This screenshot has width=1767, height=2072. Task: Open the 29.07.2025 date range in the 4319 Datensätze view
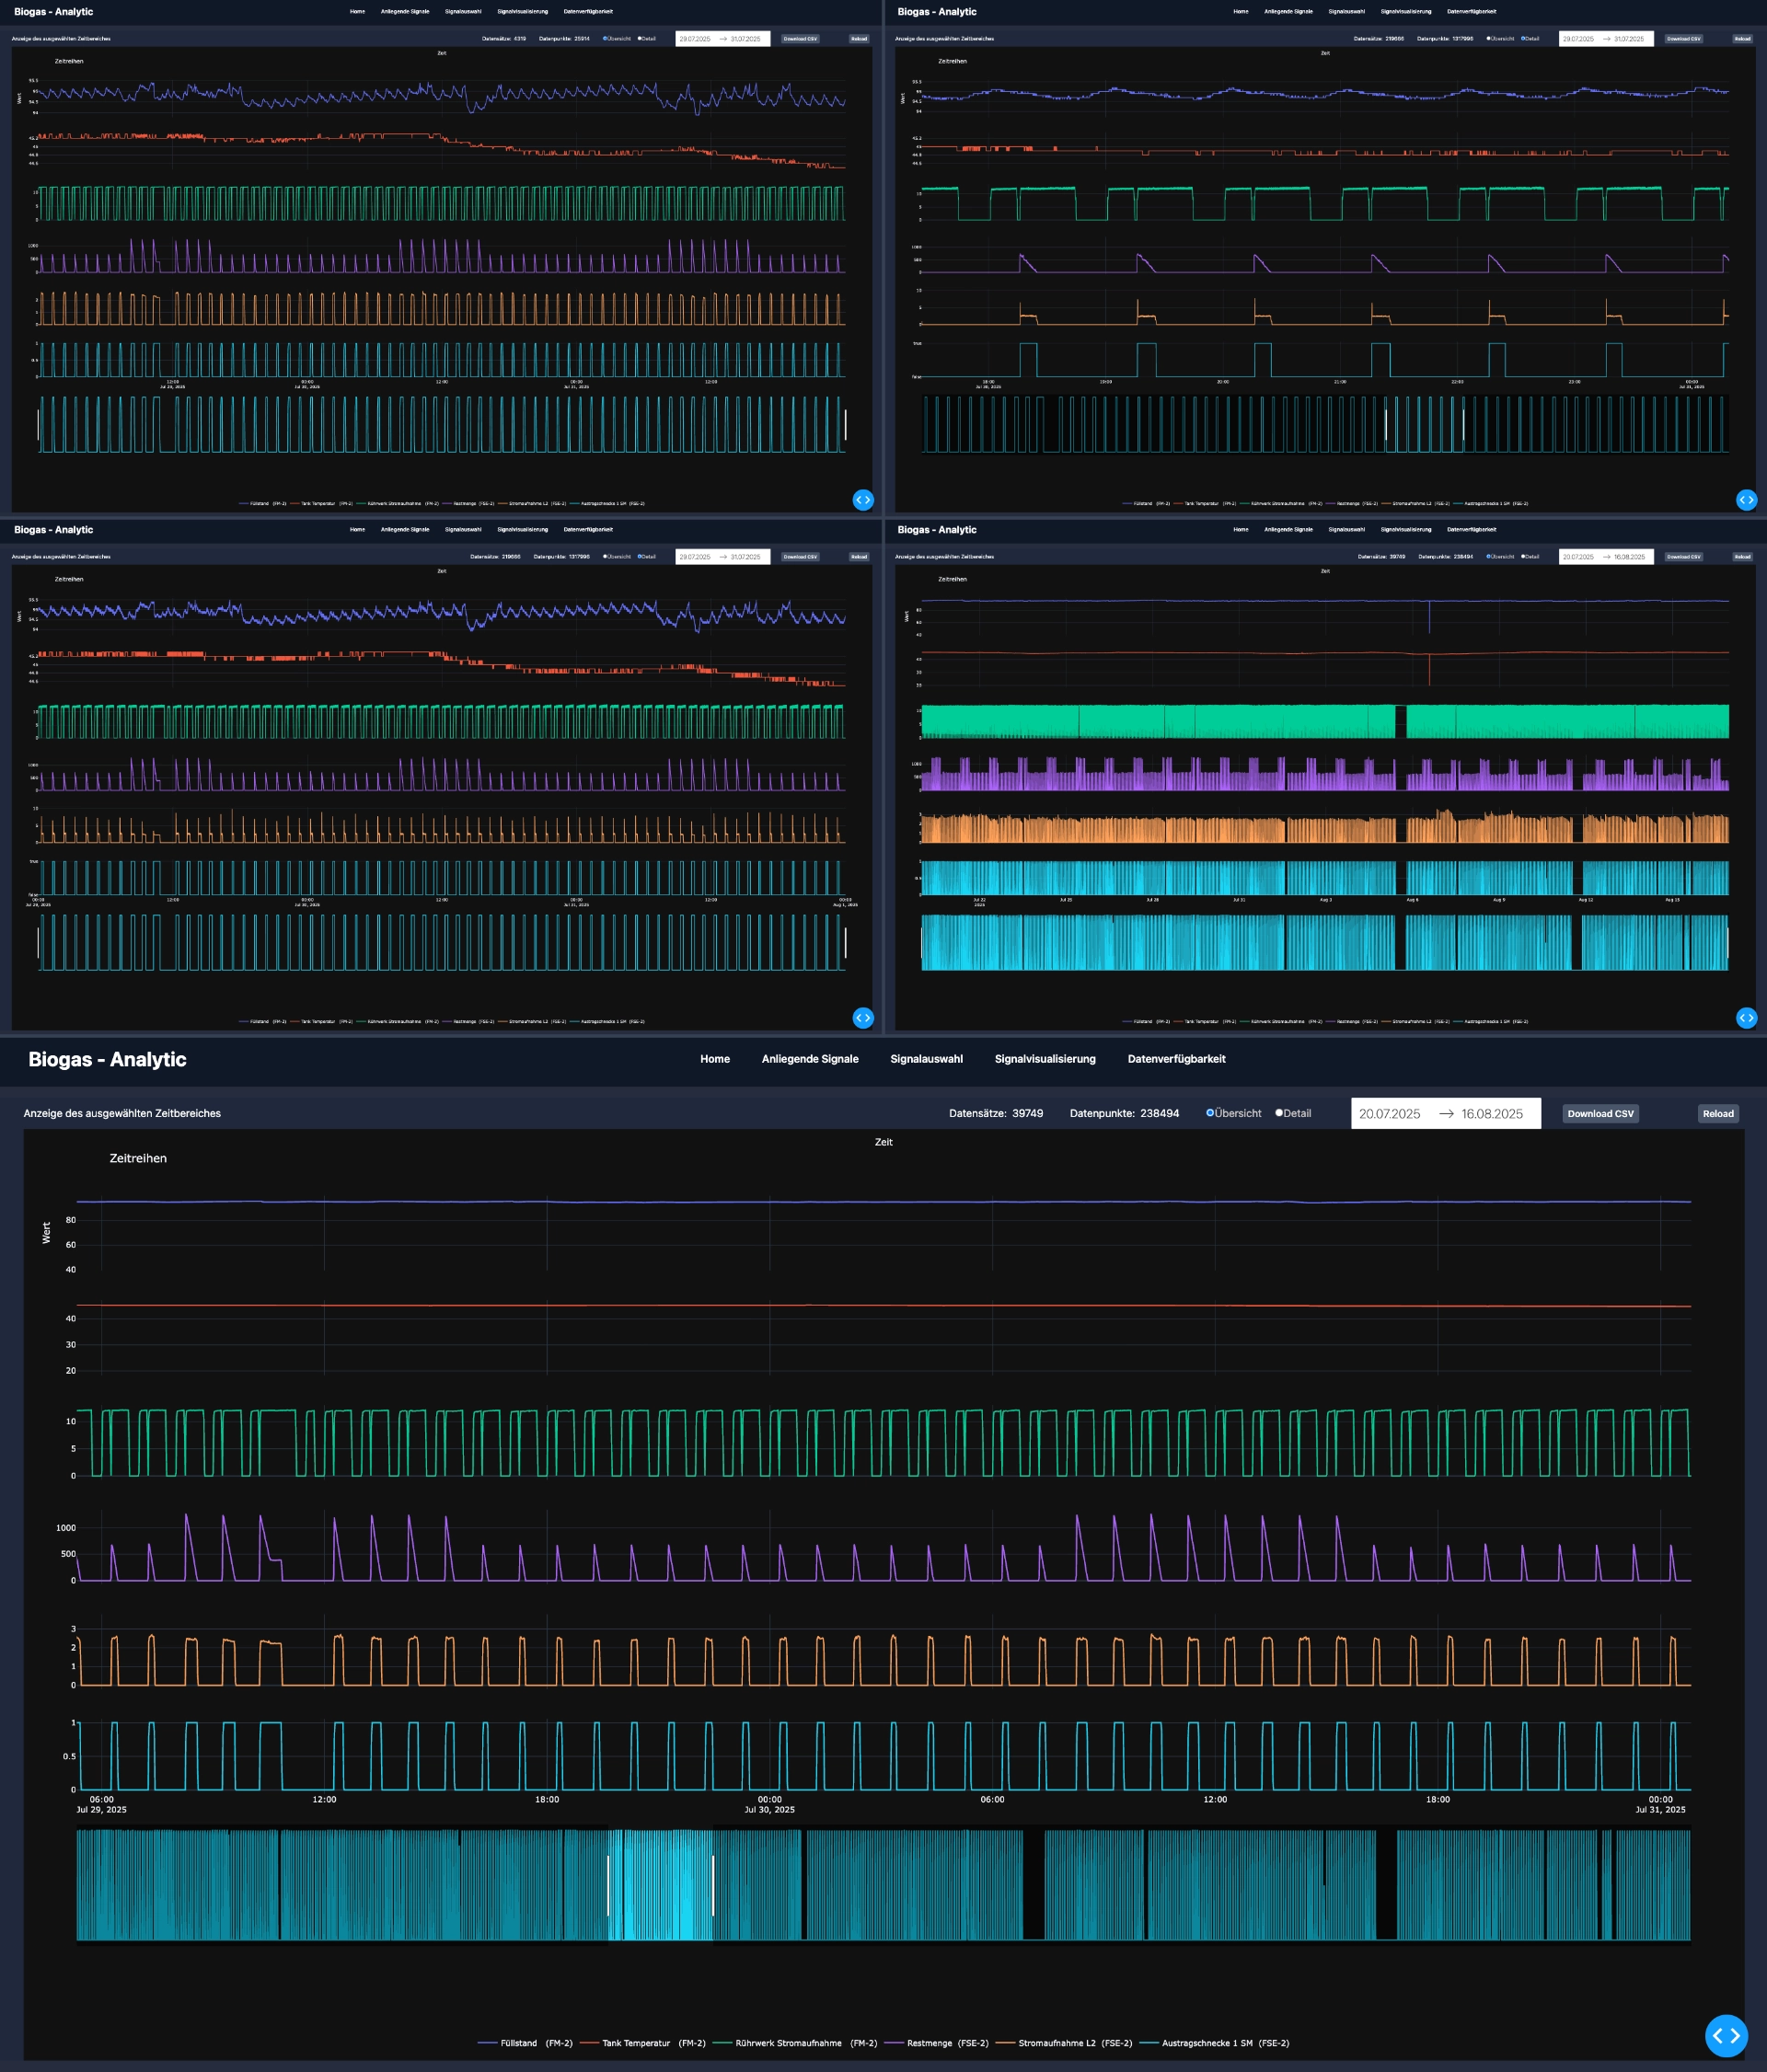point(695,39)
